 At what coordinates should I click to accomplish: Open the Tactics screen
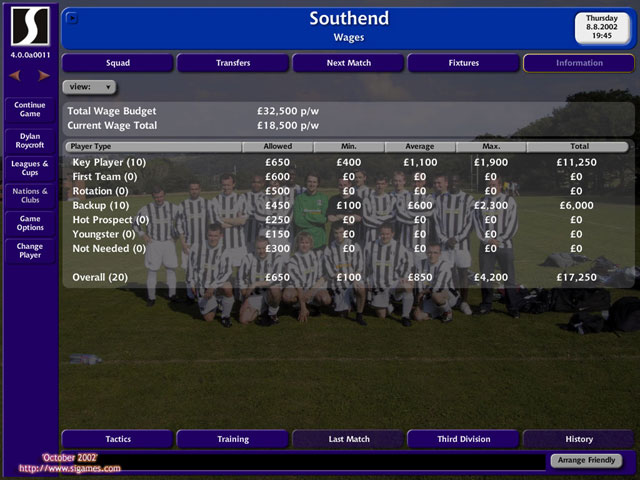(118, 439)
